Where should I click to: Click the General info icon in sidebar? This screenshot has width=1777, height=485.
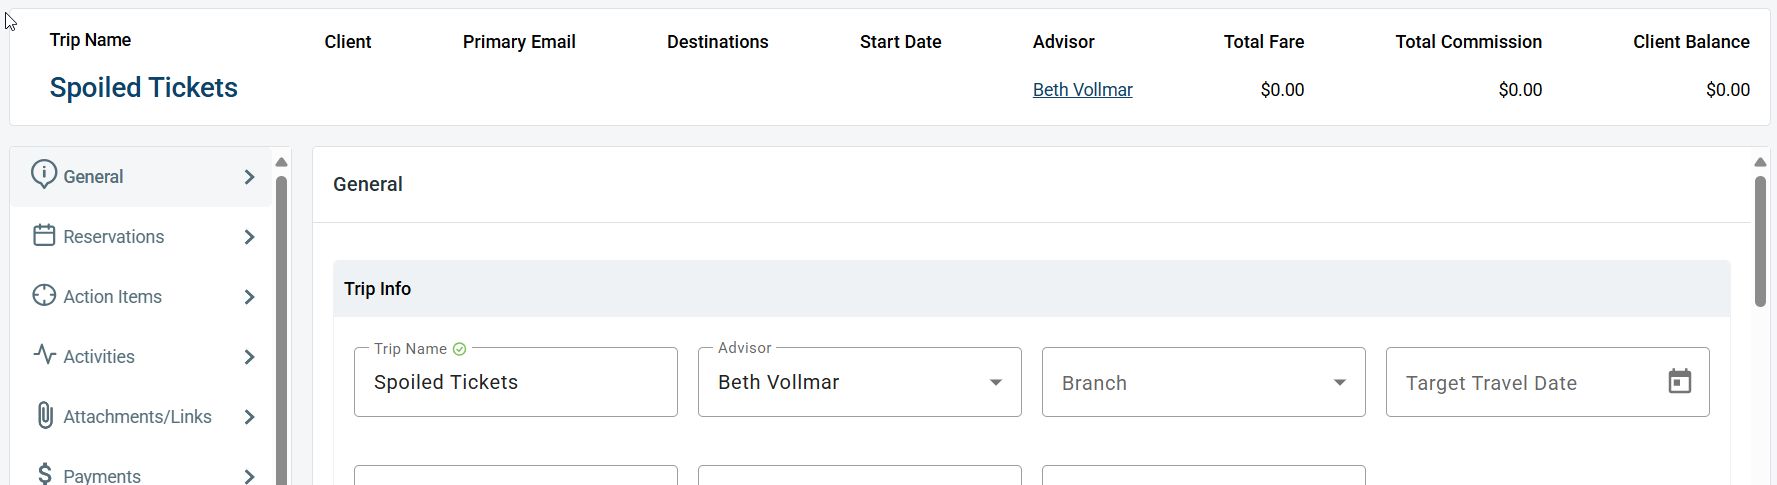point(44,174)
